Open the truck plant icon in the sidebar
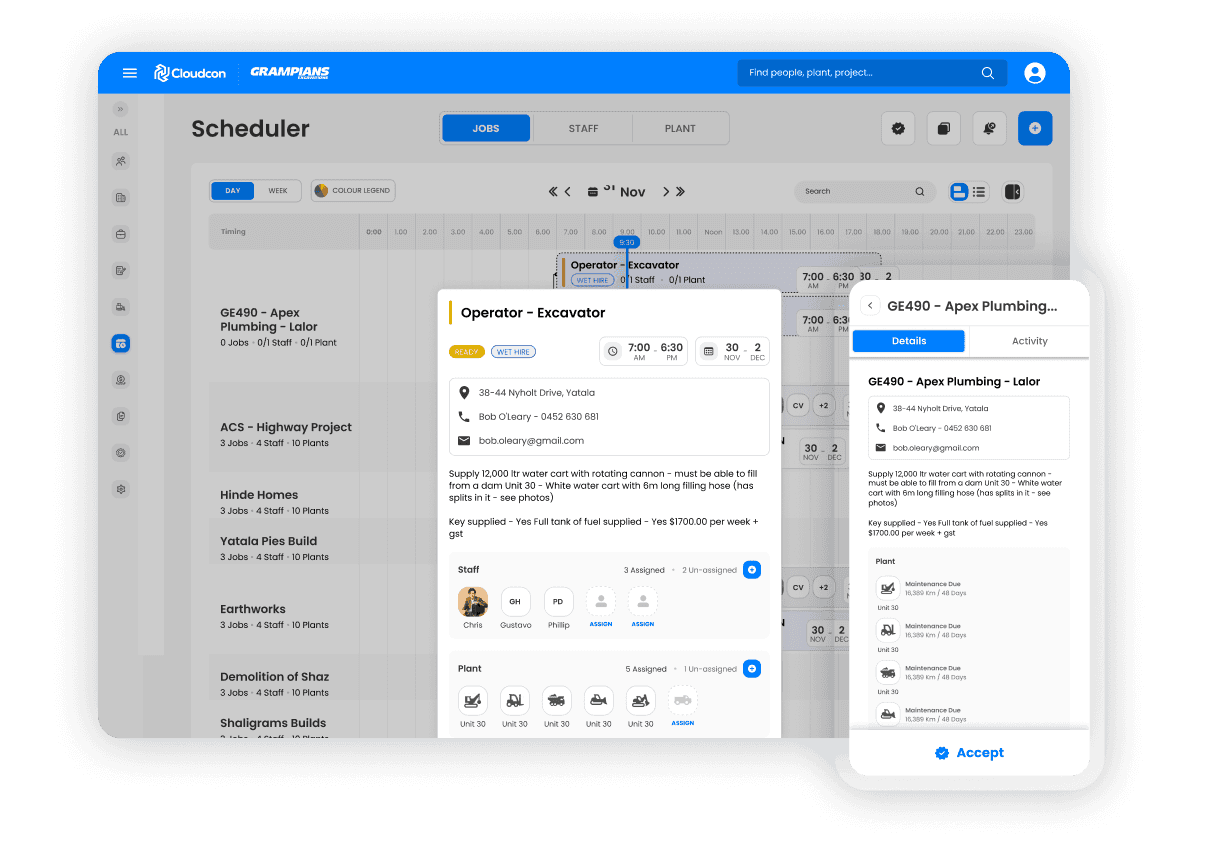This screenshot has width=1208, height=841. [121, 307]
